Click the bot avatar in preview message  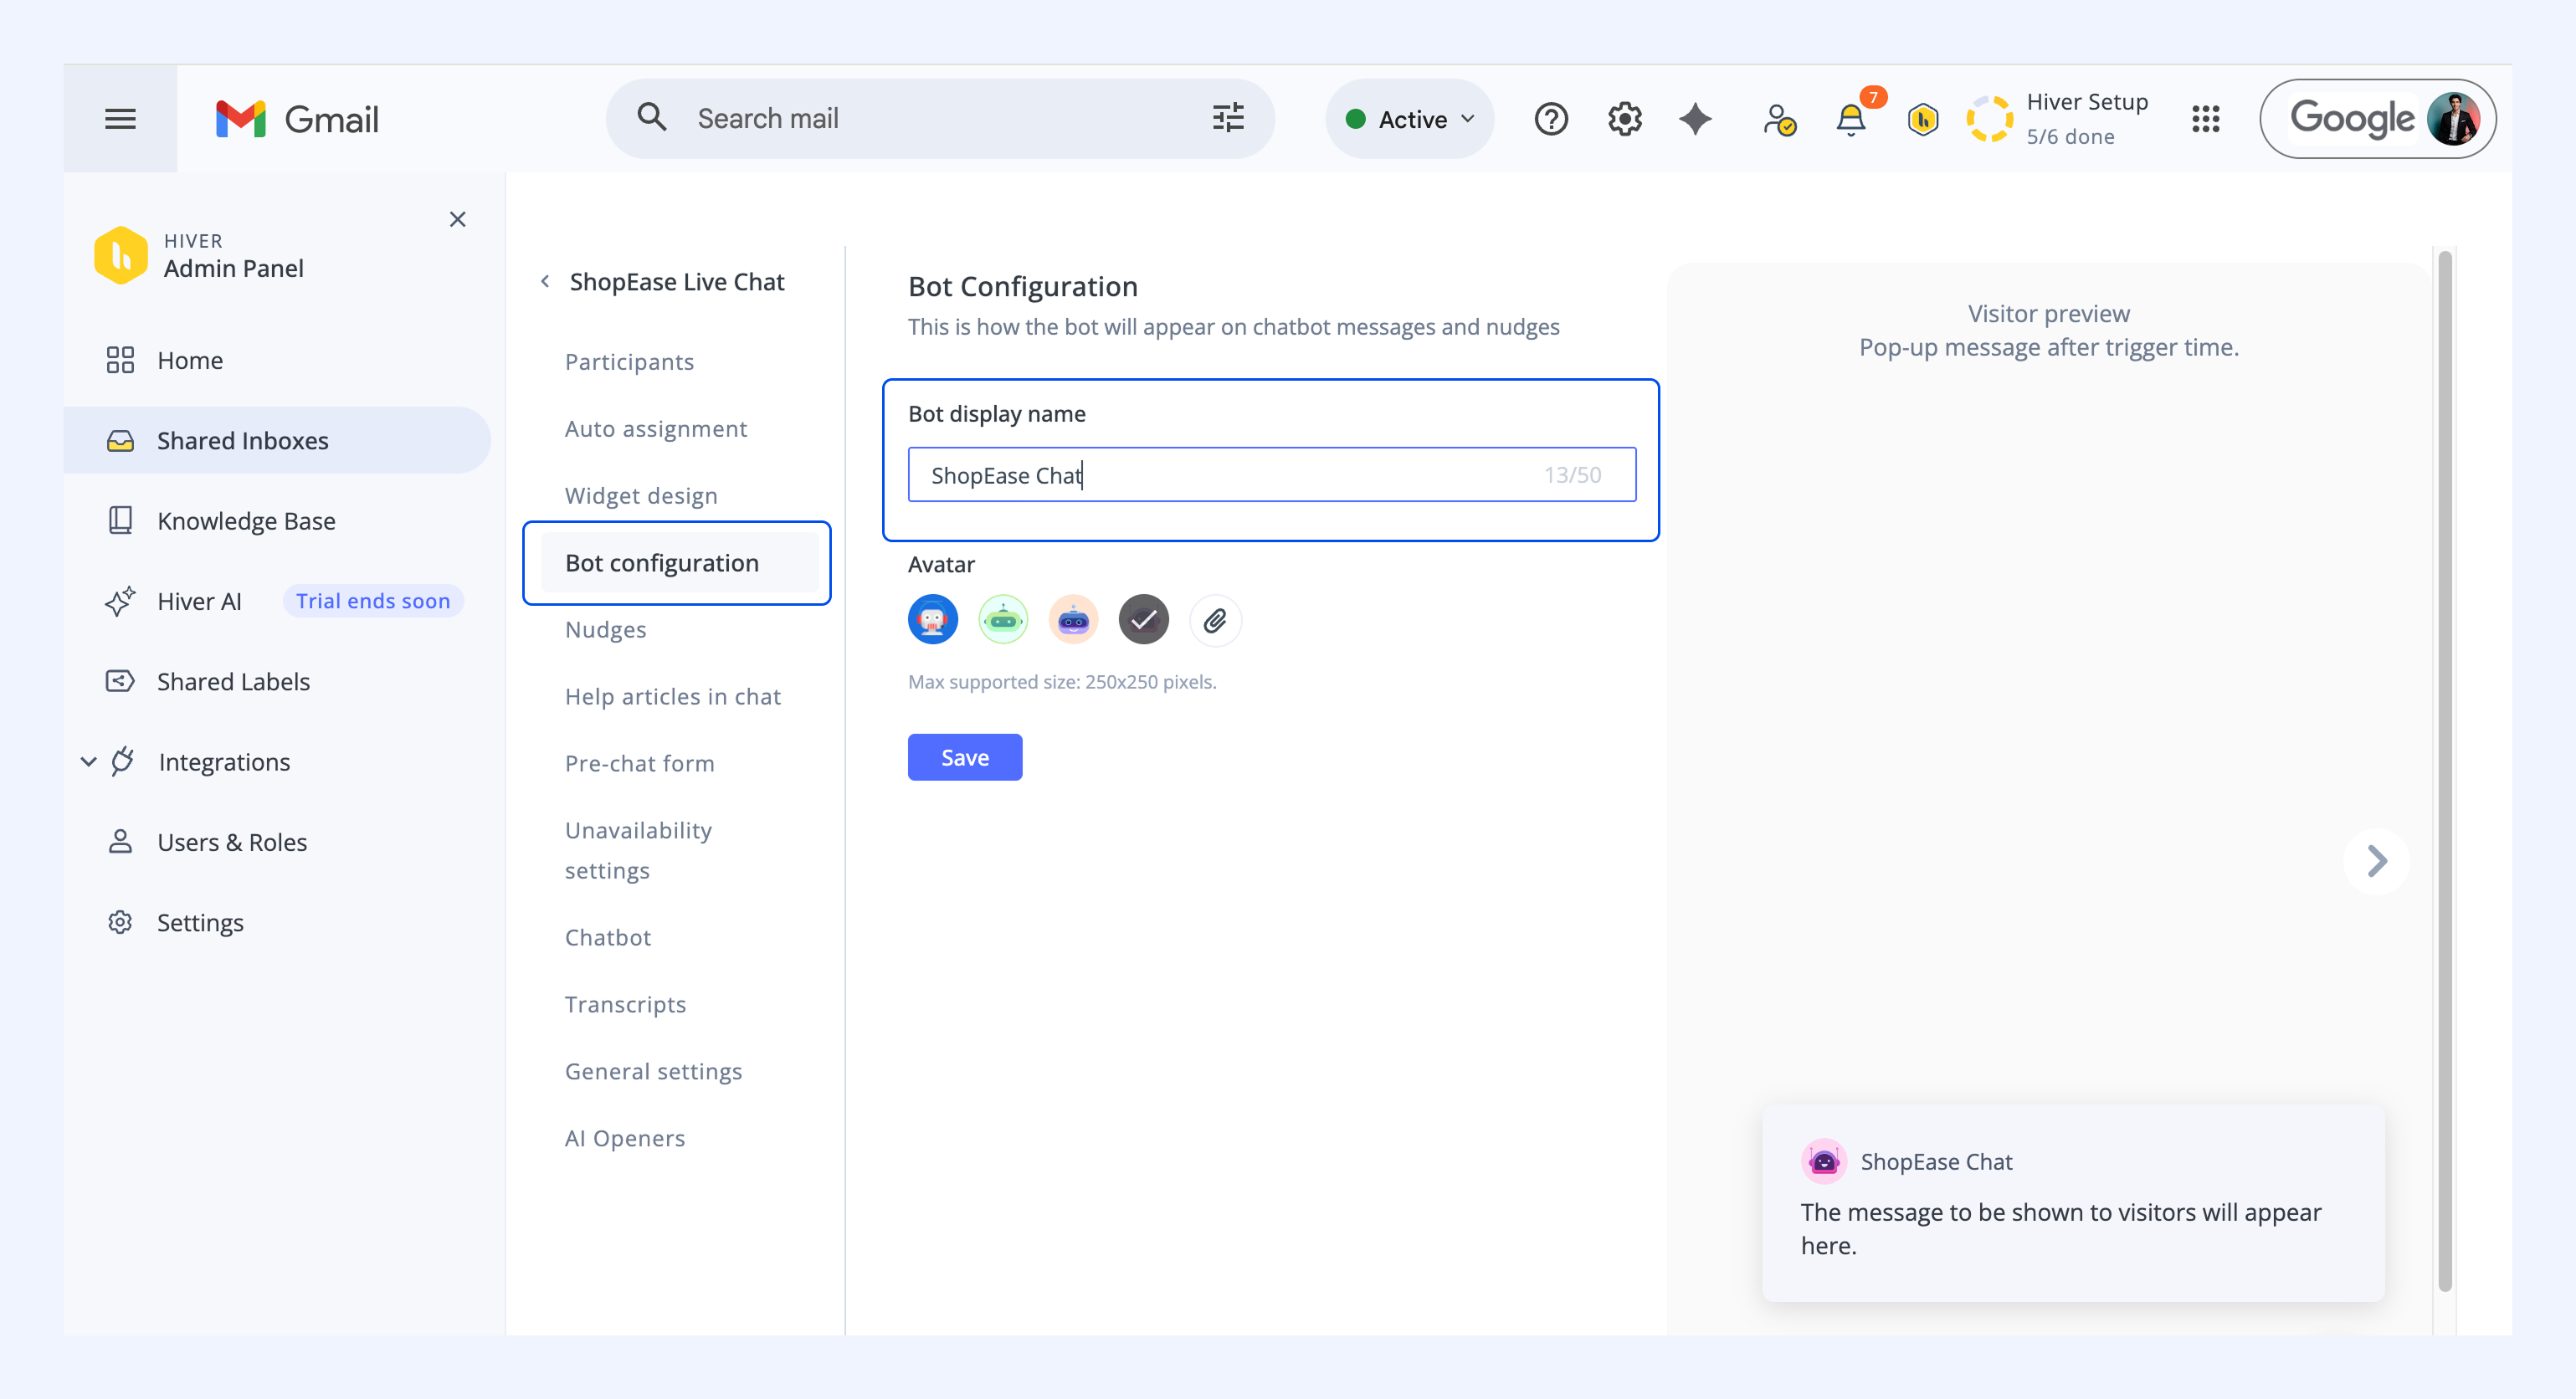[1824, 1161]
